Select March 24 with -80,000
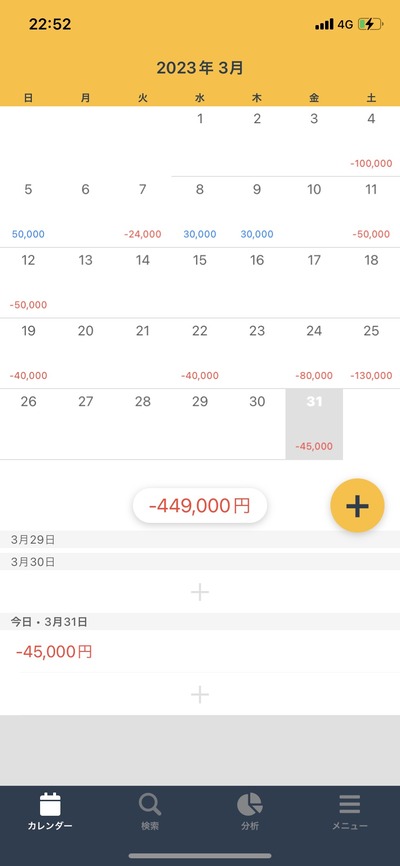 [314, 353]
